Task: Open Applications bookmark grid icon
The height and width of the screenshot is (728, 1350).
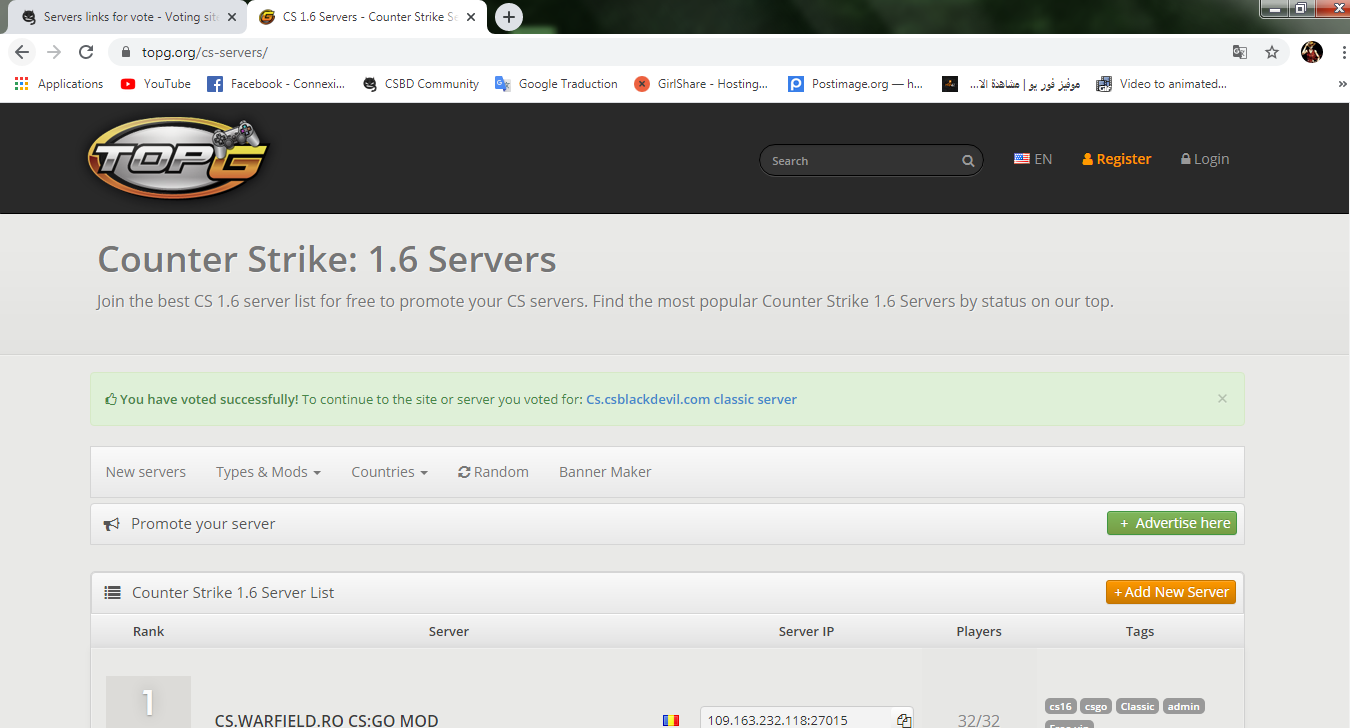Action: pos(21,84)
